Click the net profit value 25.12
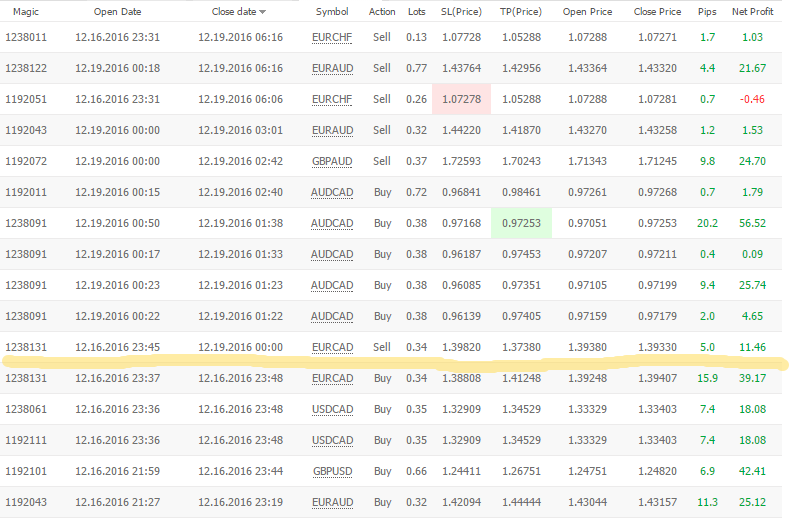This screenshot has height=521, width=789. [x=752, y=502]
